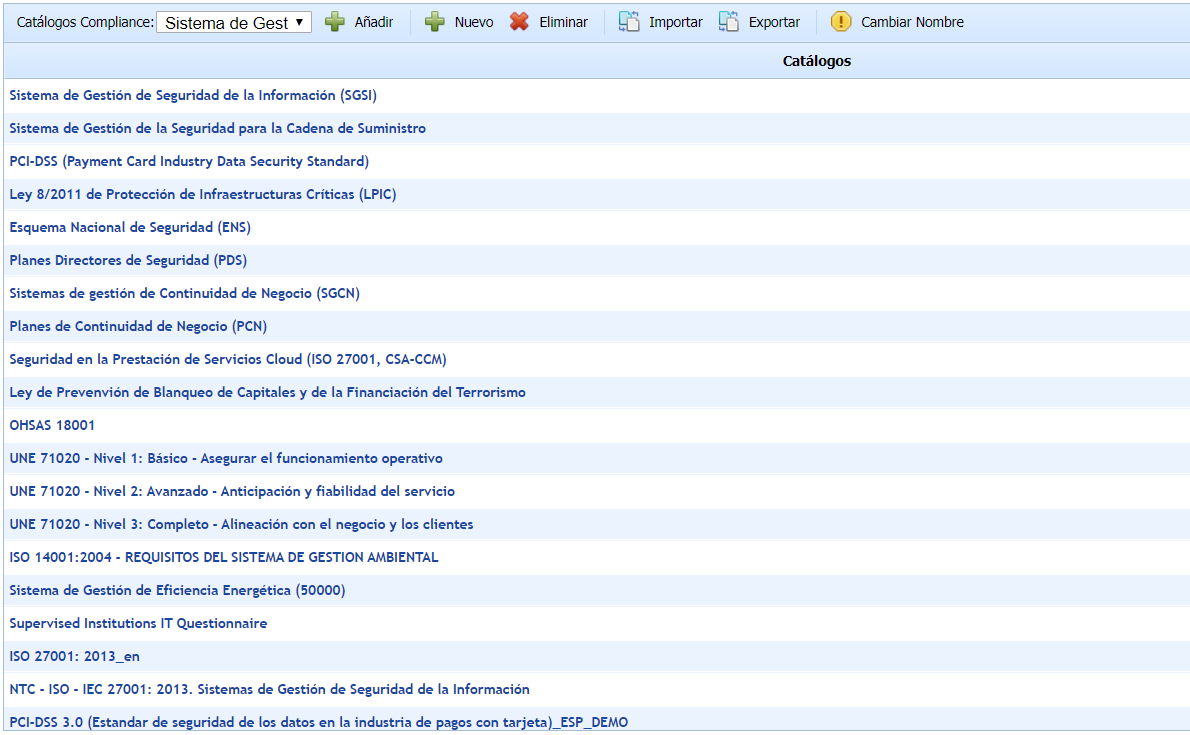
Task: Open Supervised Institutions IT Questionnaire
Action: [x=138, y=624]
